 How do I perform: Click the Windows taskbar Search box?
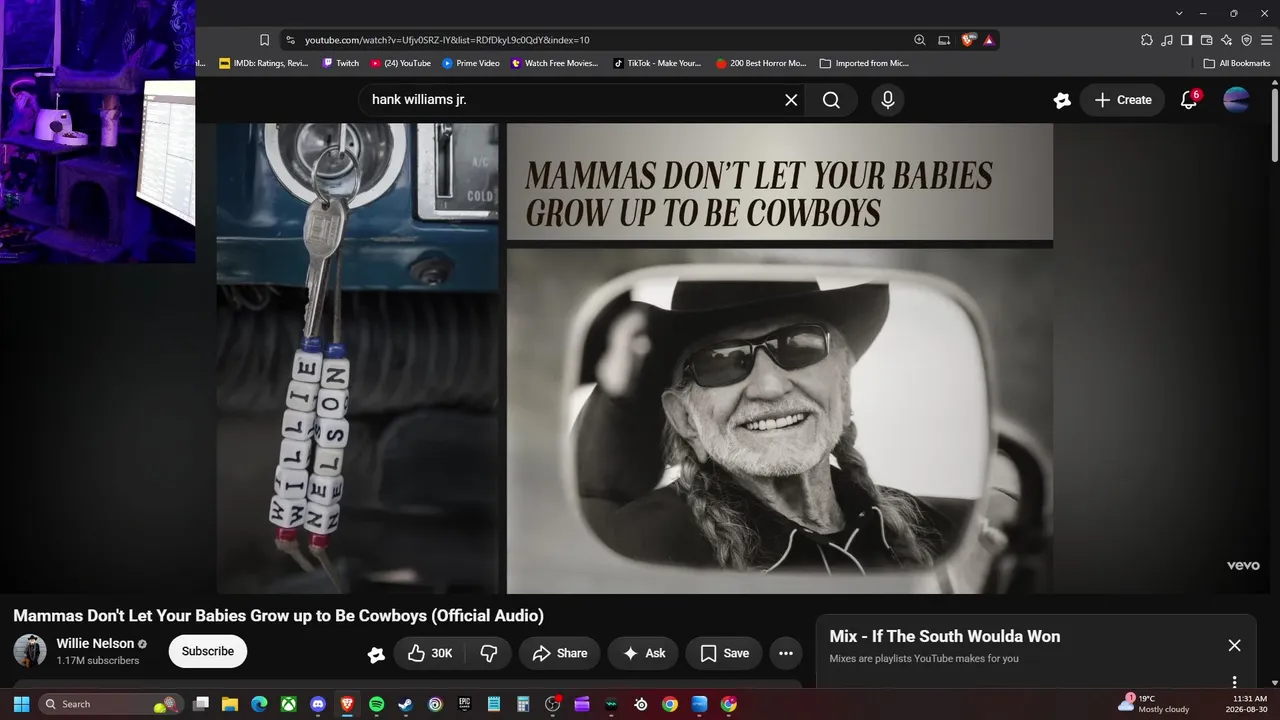pyautogui.click(x=110, y=704)
